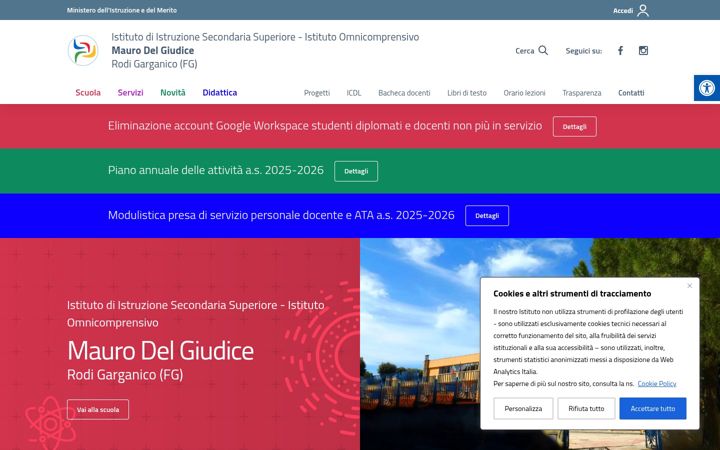
Task: Open the accessibility tools widget
Action: pos(707,88)
